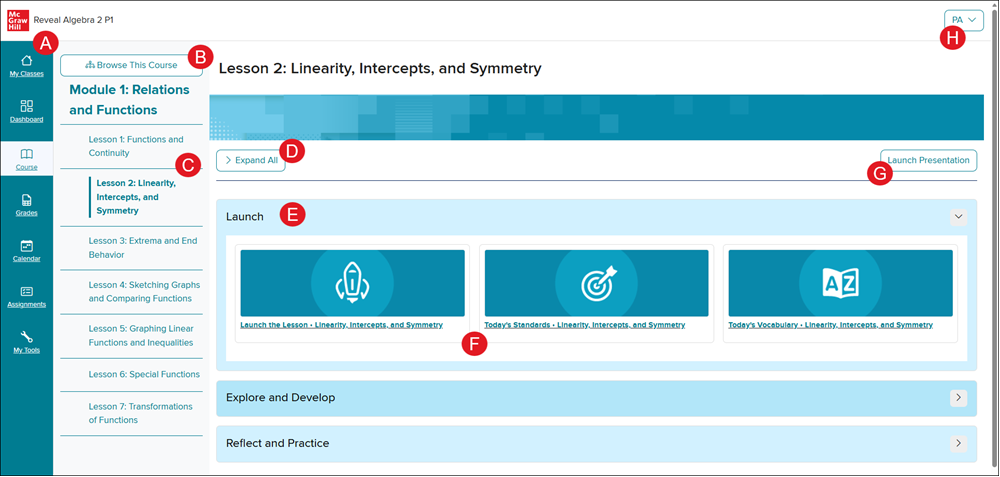The width and height of the screenshot is (1000, 477).
Task: Expand the Explore and Develop section
Action: [957, 398]
